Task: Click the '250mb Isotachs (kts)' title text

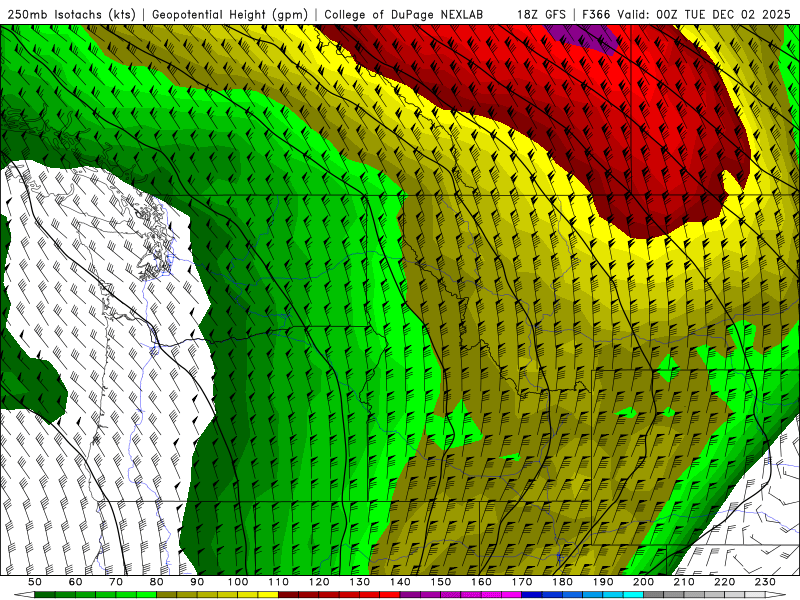Action: (x=72, y=14)
